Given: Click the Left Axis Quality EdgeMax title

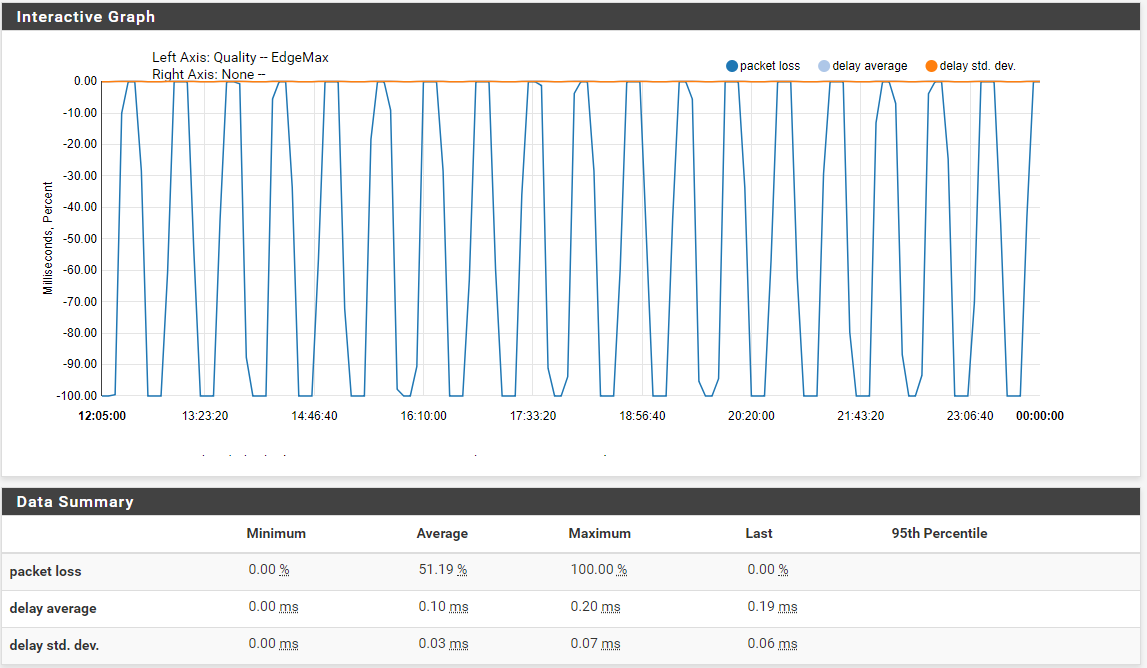Looking at the screenshot, I should pyautogui.click(x=240, y=58).
